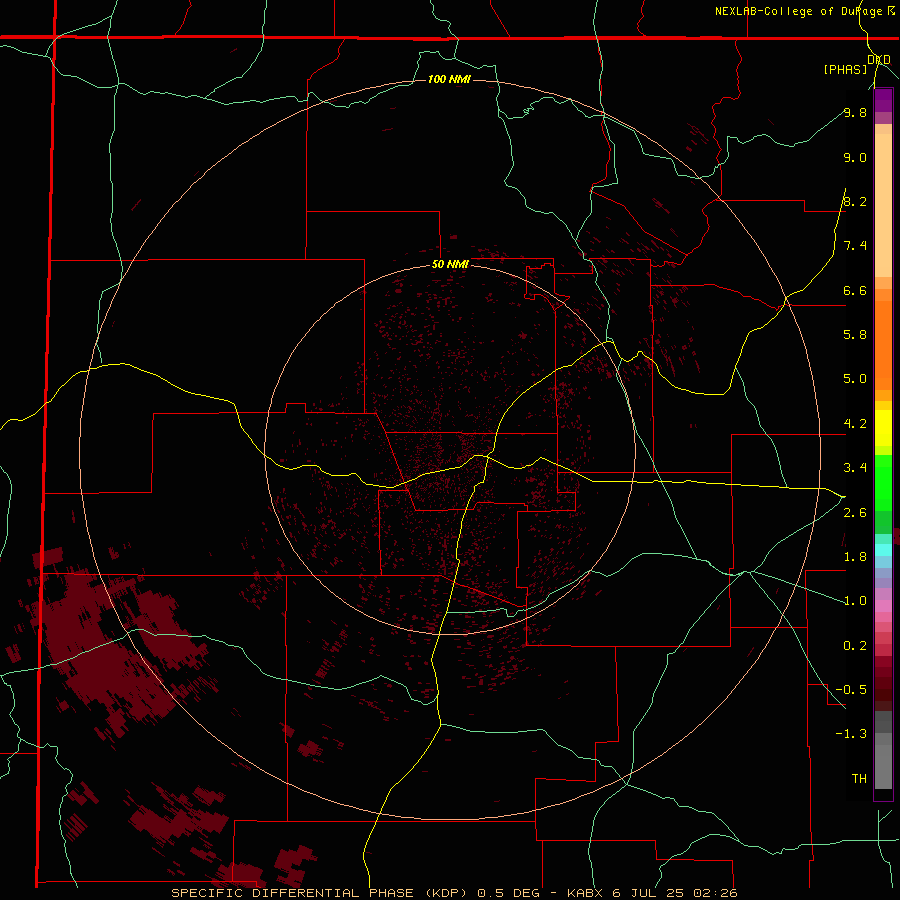Select the 7.4 value on the color scale
Screen dimensions: 900x900
click(855, 246)
